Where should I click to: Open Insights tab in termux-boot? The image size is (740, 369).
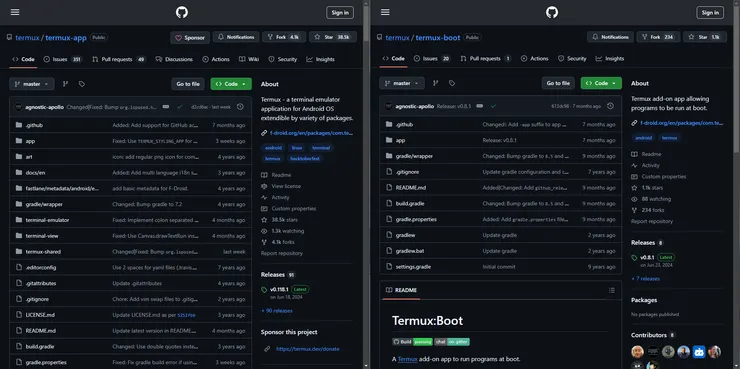(x=610, y=59)
